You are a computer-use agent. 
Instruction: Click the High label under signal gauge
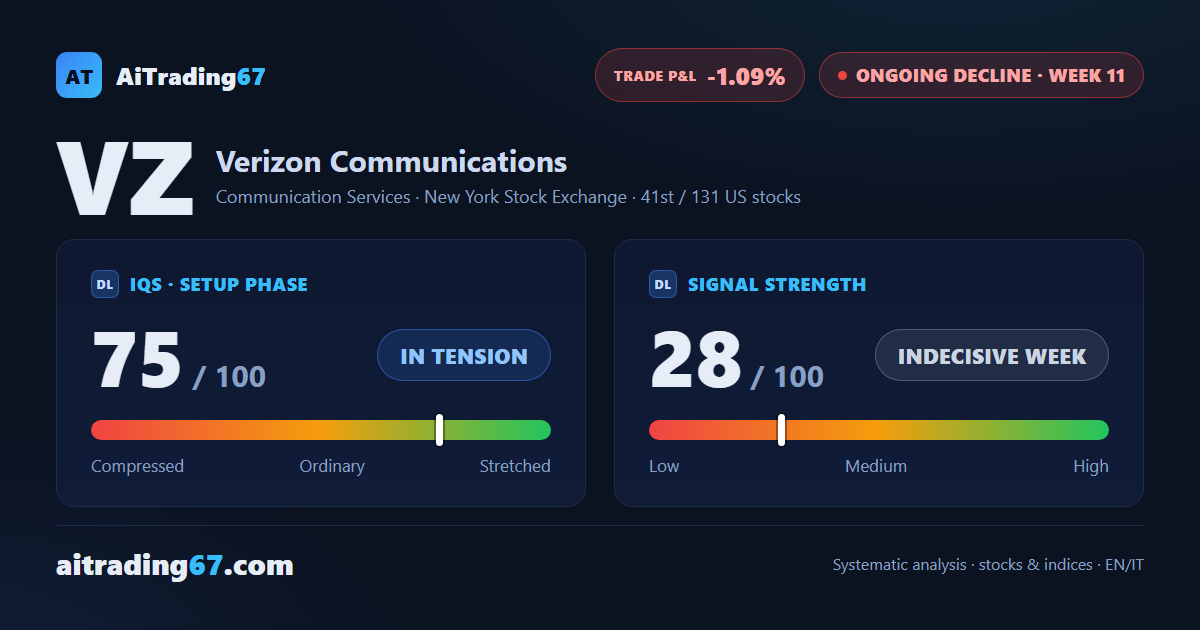(1091, 466)
